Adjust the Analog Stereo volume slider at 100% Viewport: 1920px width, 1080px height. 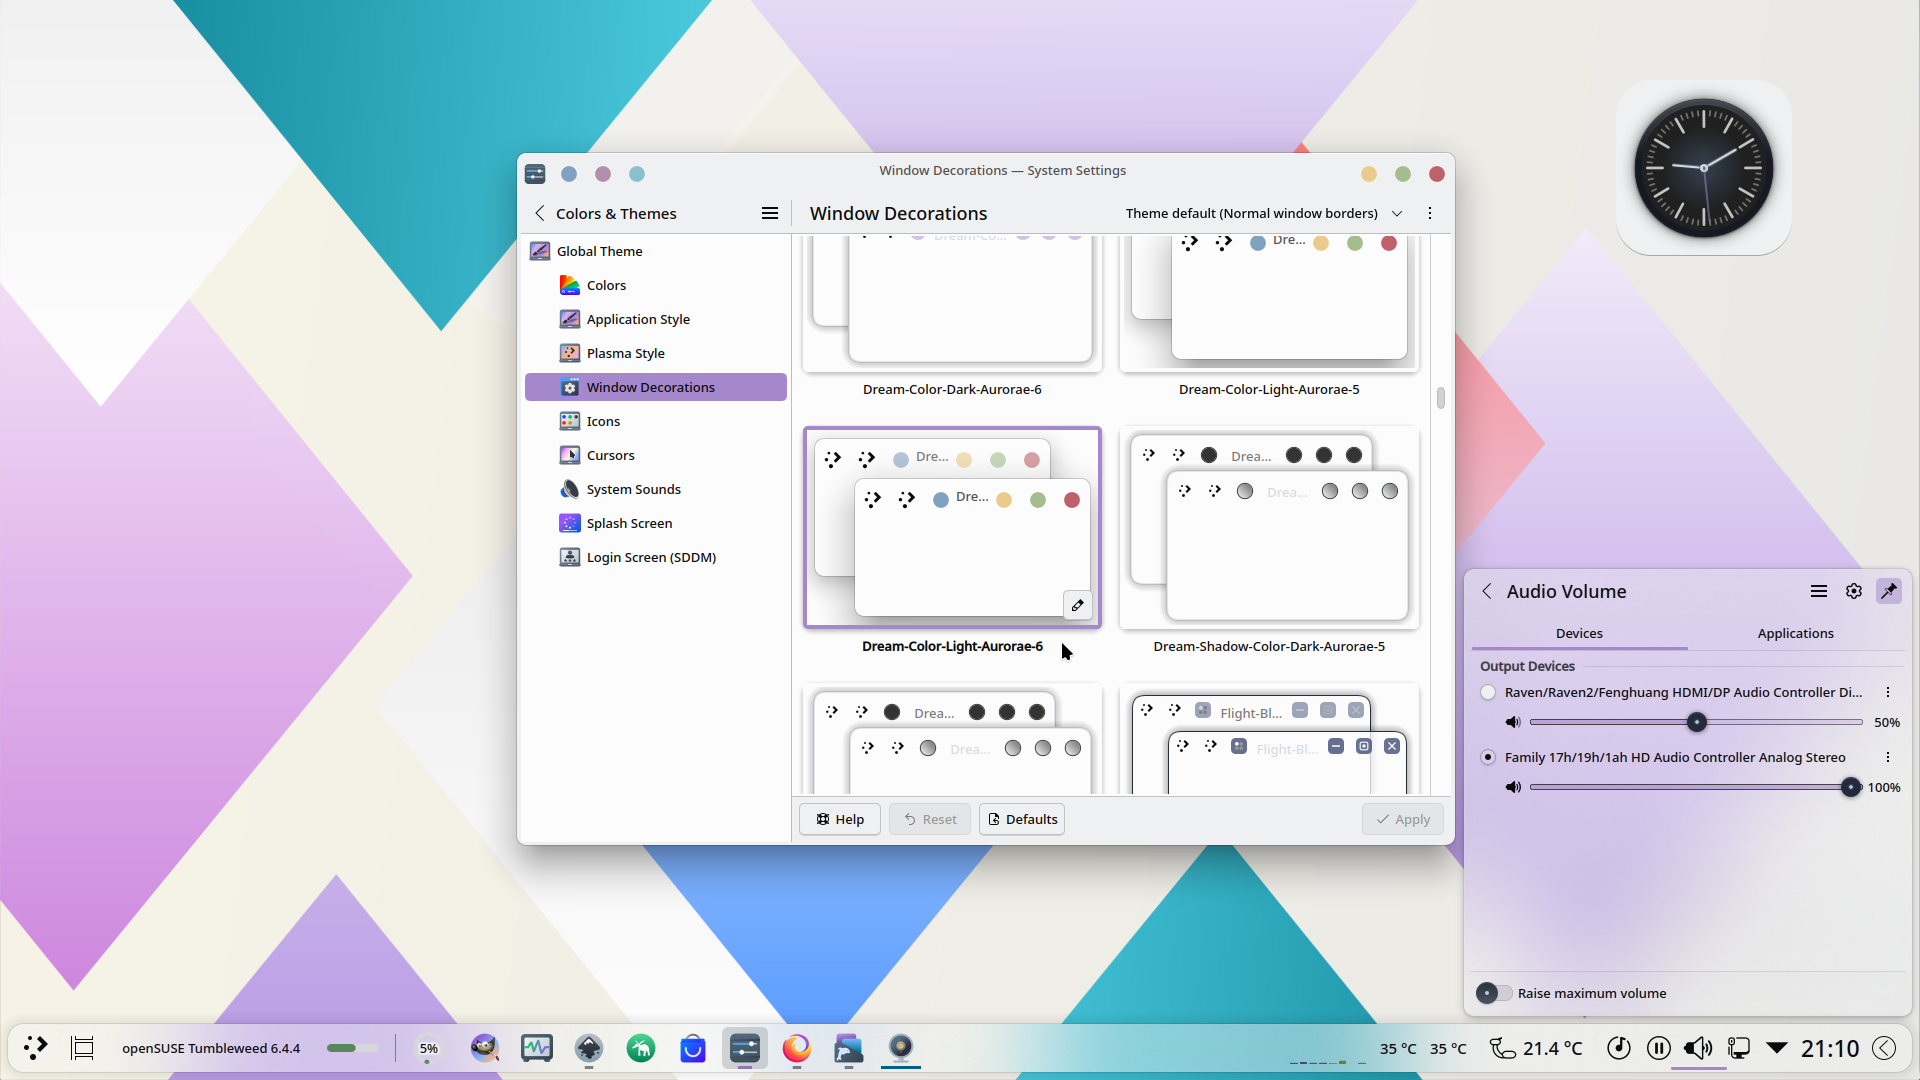coord(1696,787)
